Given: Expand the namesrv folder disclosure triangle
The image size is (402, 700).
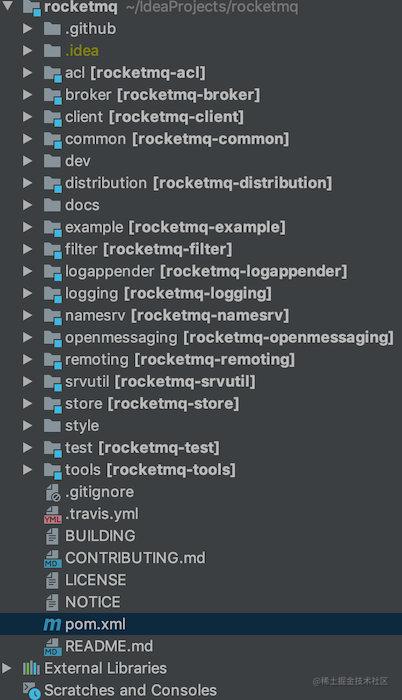Looking at the screenshot, I should [x=27, y=315].
